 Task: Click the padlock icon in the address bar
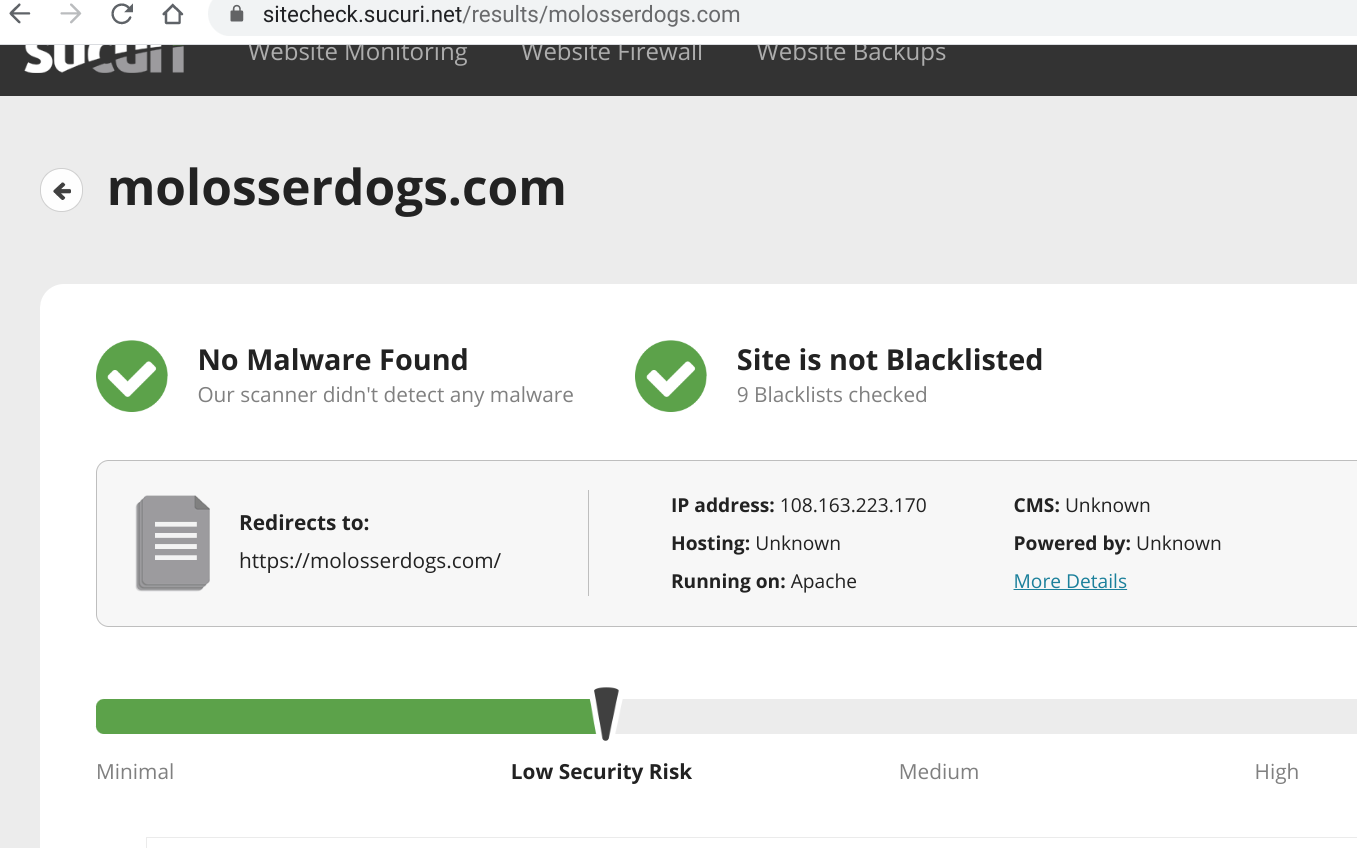(x=237, y=14)
